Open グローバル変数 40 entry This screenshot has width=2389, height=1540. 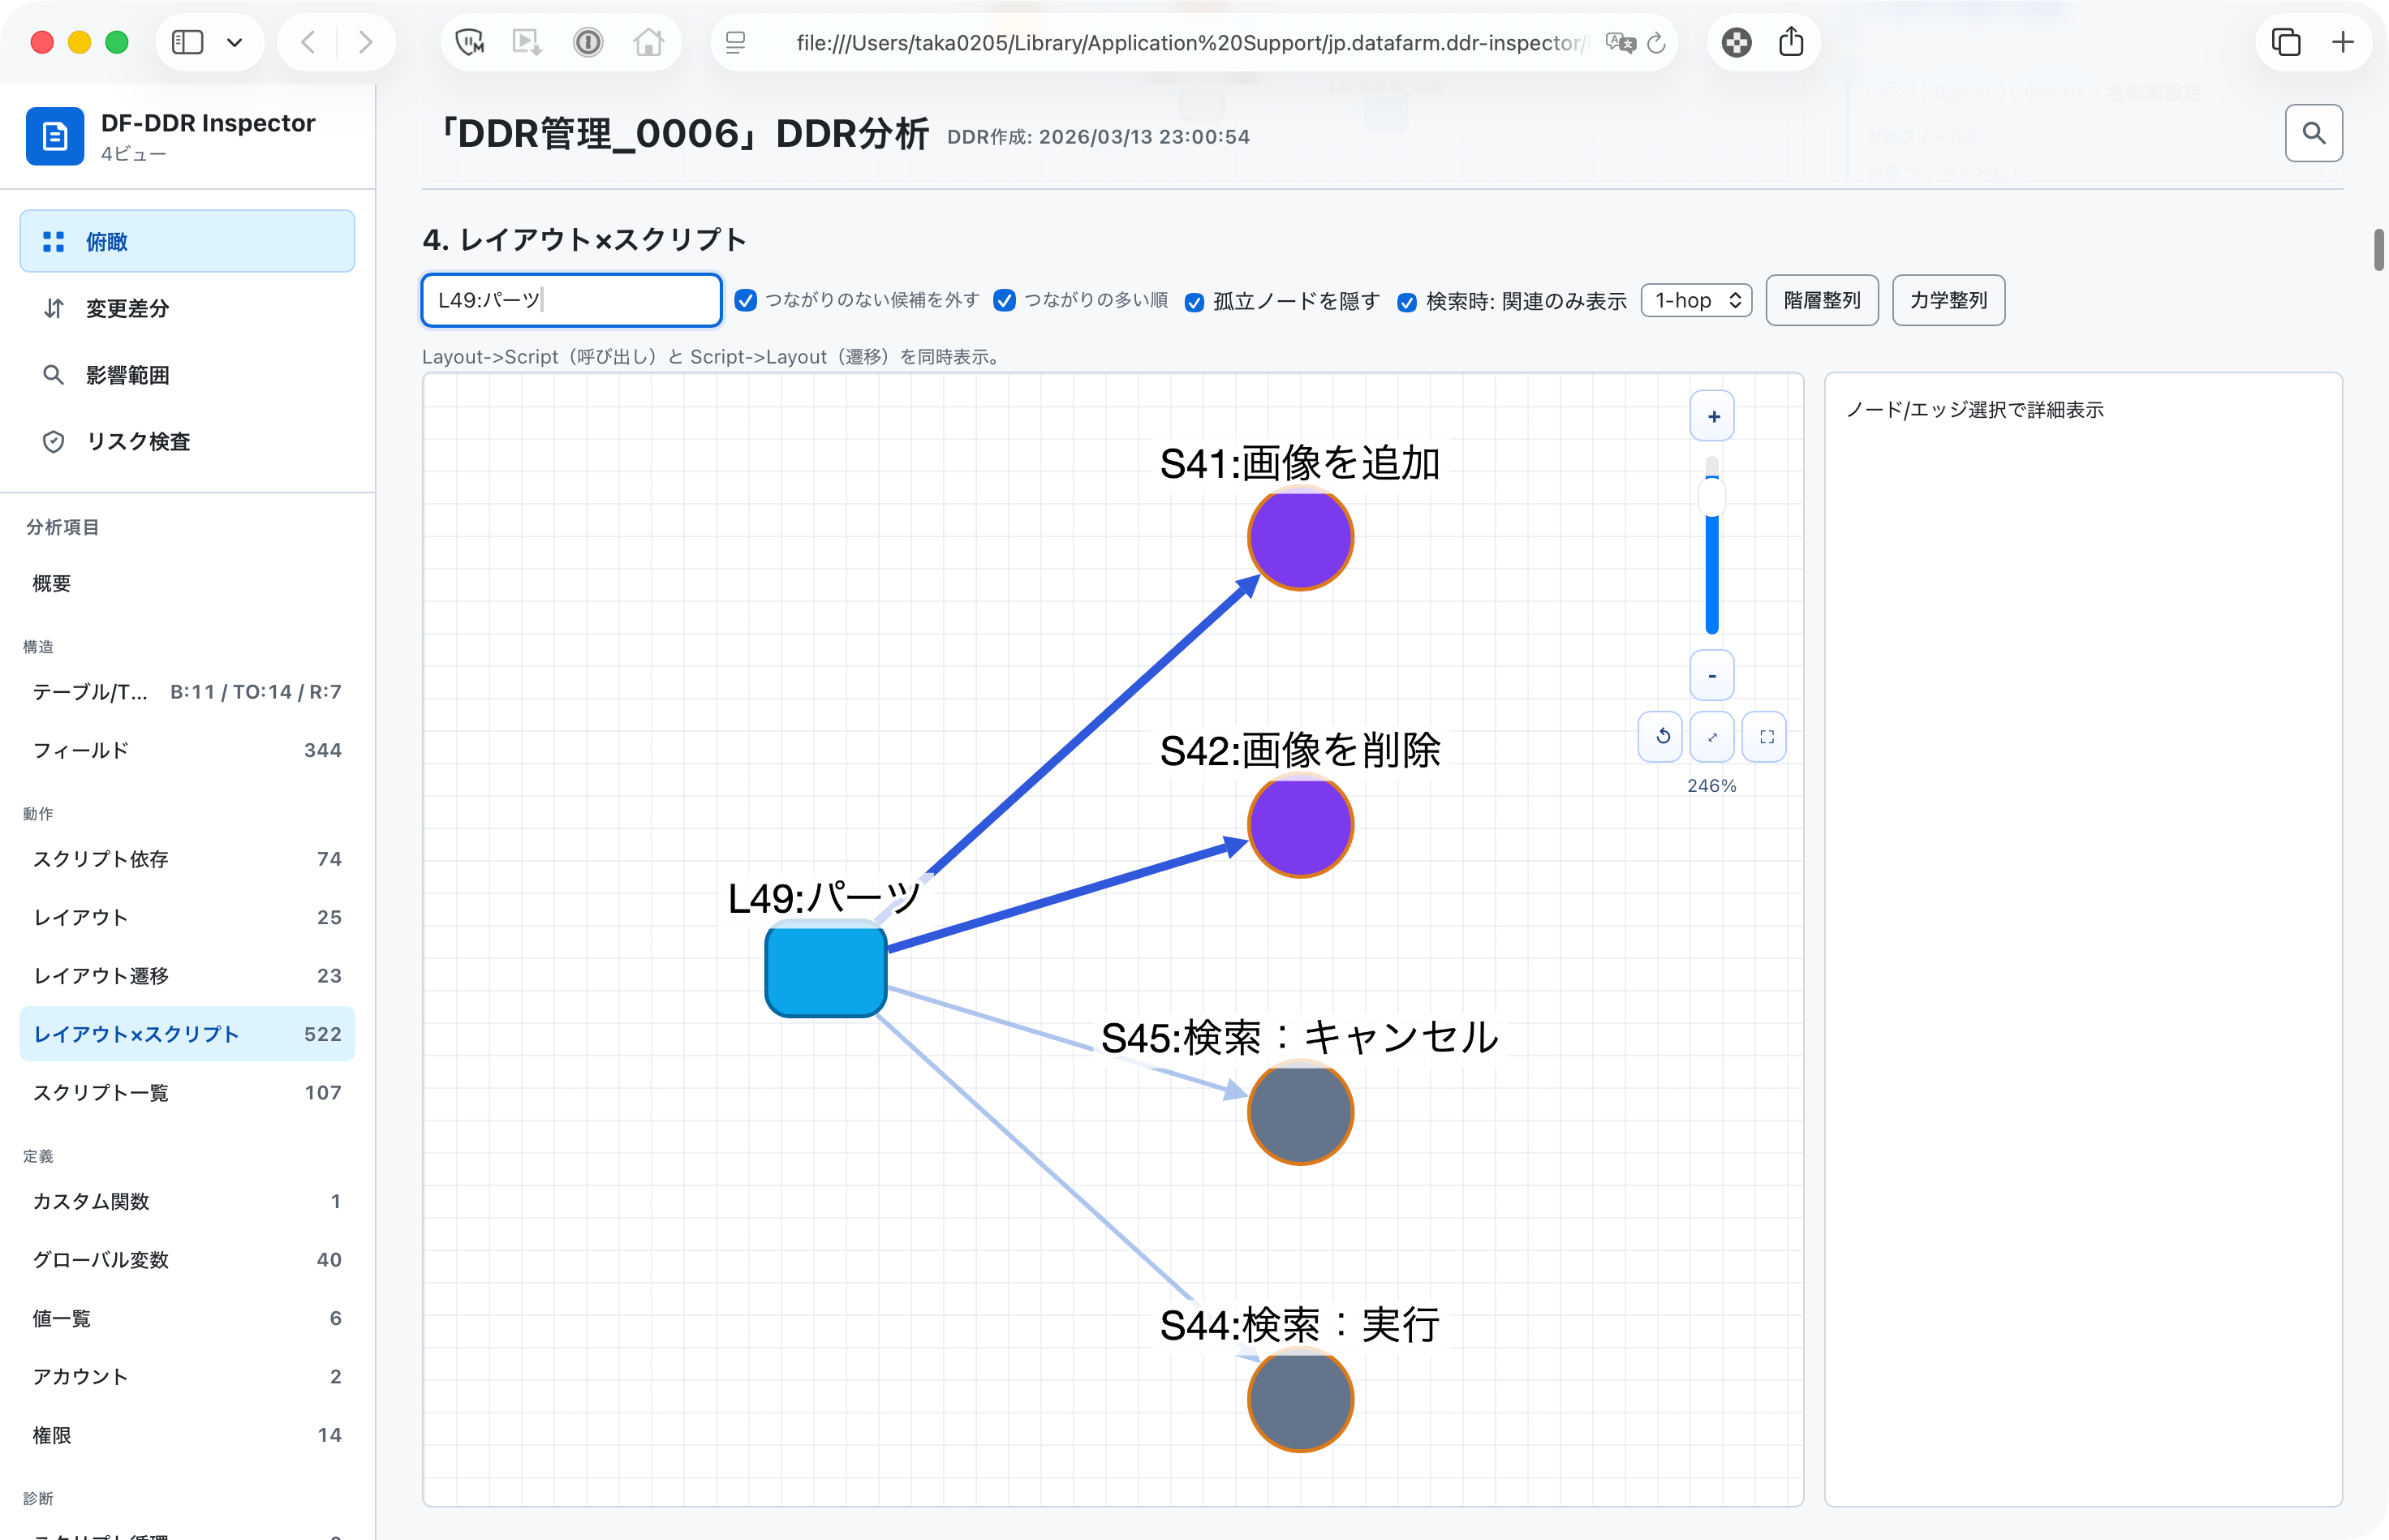coord(187,1259)
